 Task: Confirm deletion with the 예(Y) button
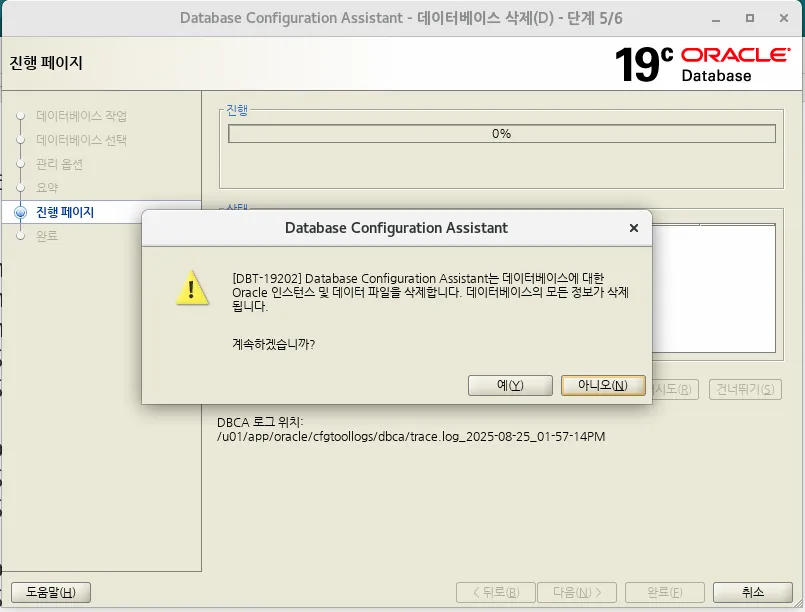pos(510,385)
